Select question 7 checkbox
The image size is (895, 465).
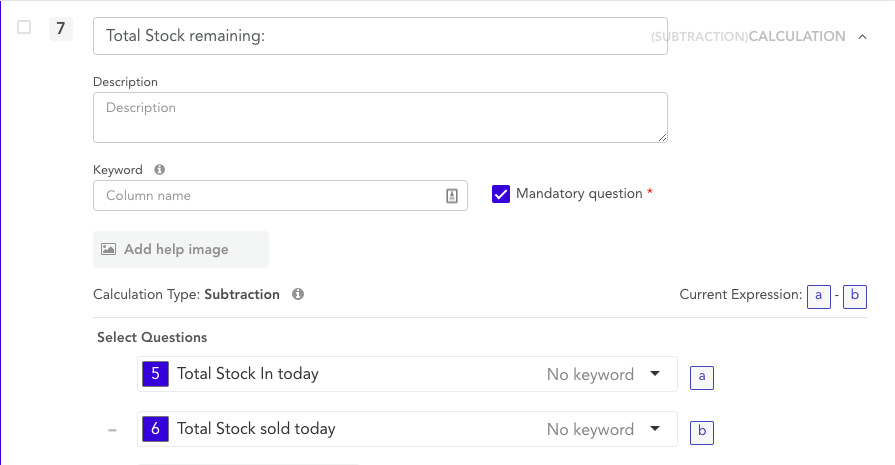coord(25,28)
